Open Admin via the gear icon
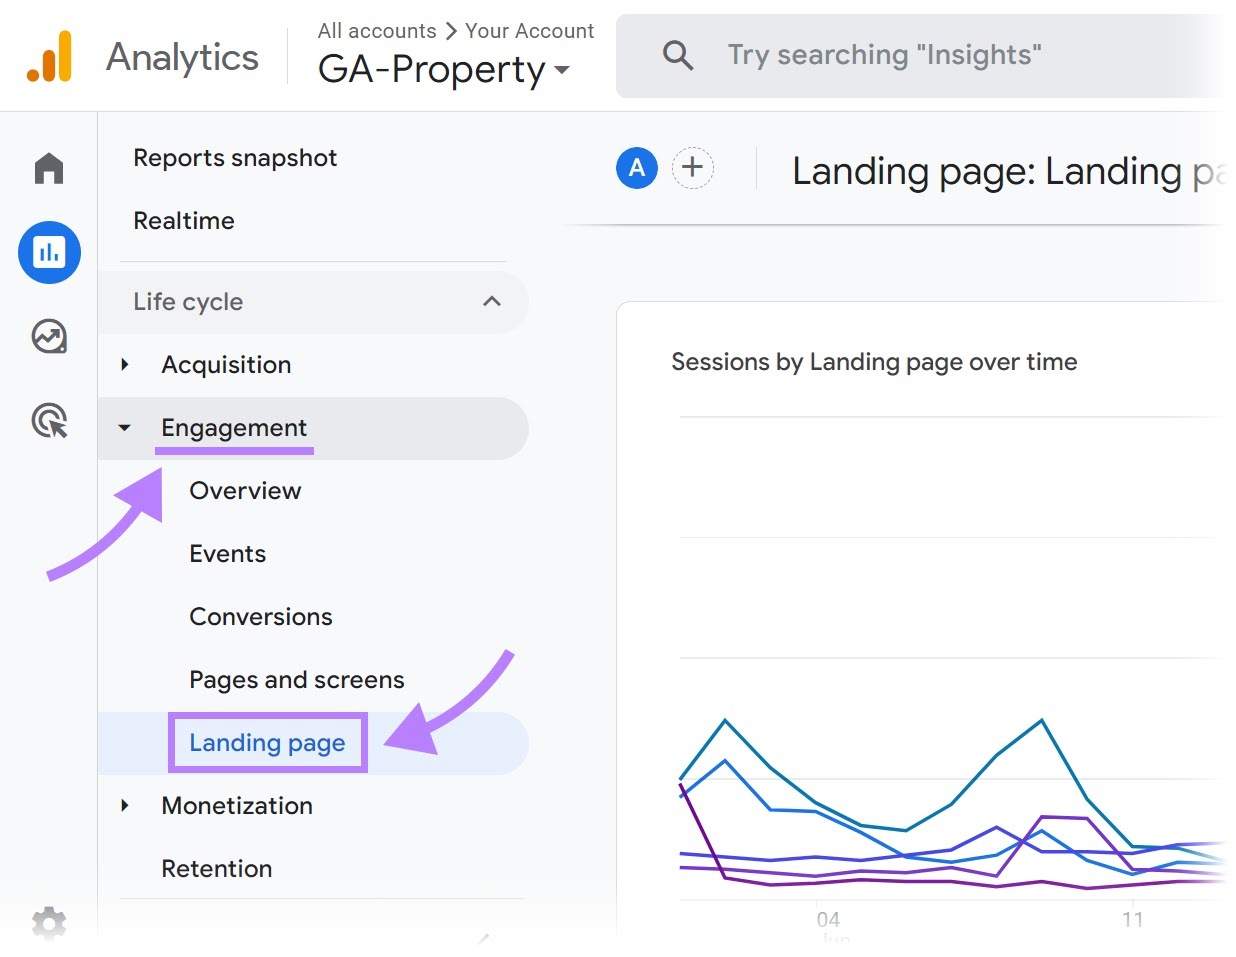1236x957 pixels. (48, 922)
